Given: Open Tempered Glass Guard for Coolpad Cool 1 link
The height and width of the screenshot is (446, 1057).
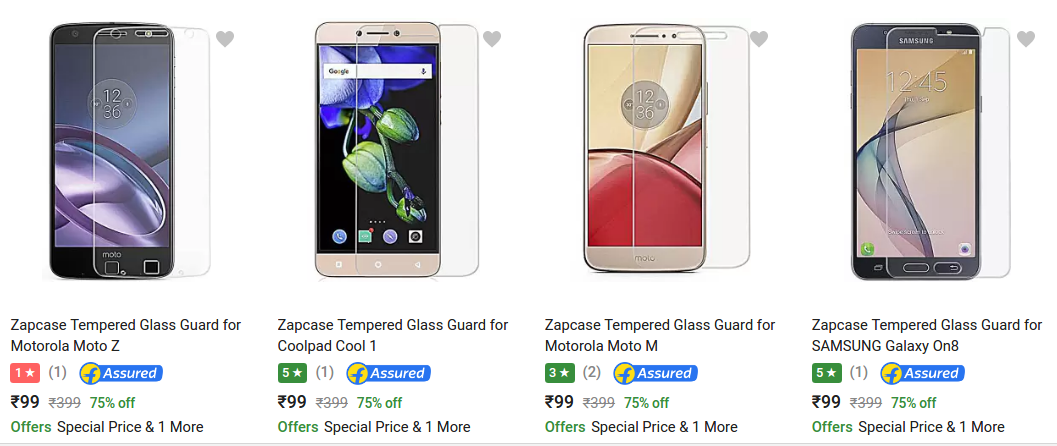Looking at the screenshot, I should (x=392, y=336).
